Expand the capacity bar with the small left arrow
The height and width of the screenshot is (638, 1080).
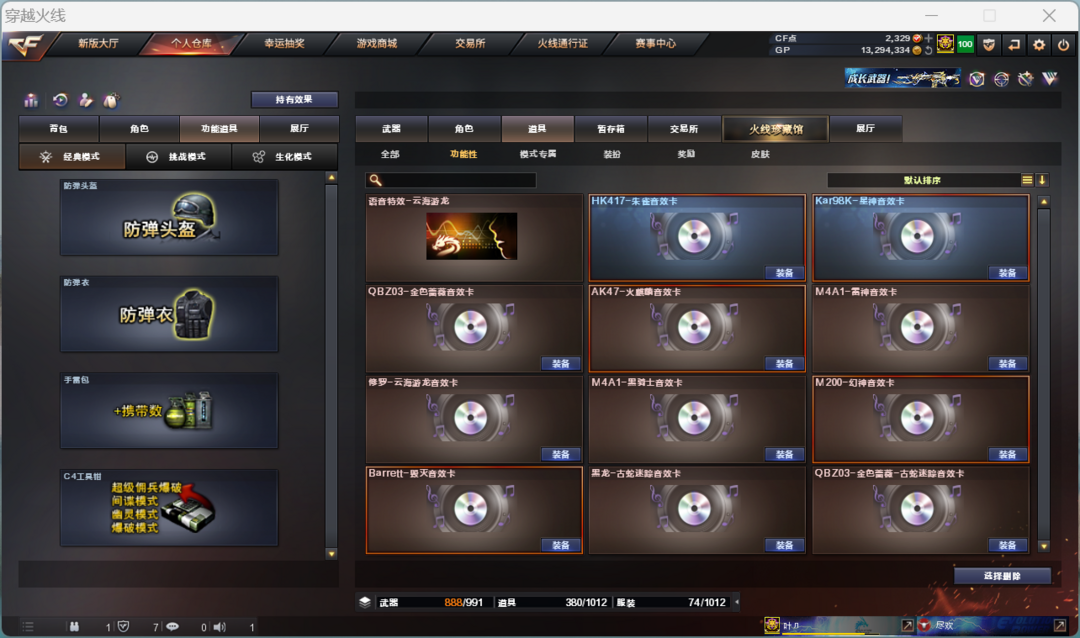(737, 602)
